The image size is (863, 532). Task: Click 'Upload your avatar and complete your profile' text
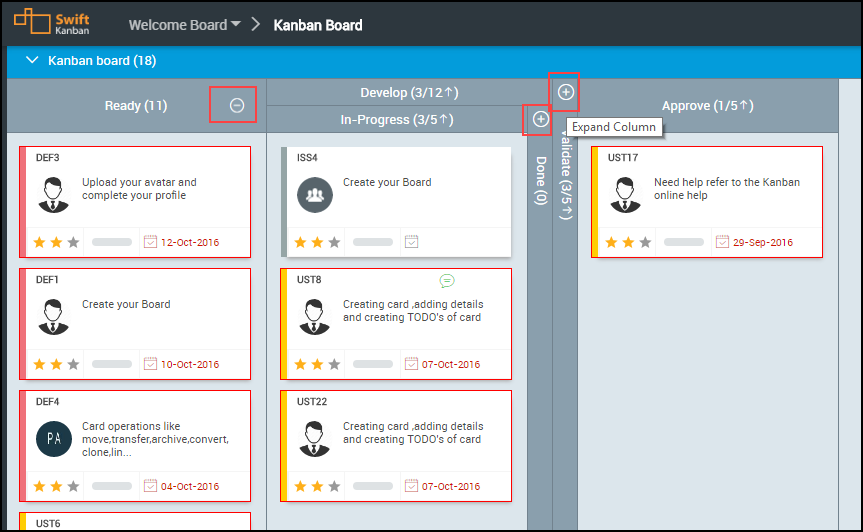pyautogui.click(x=139, y=189)
